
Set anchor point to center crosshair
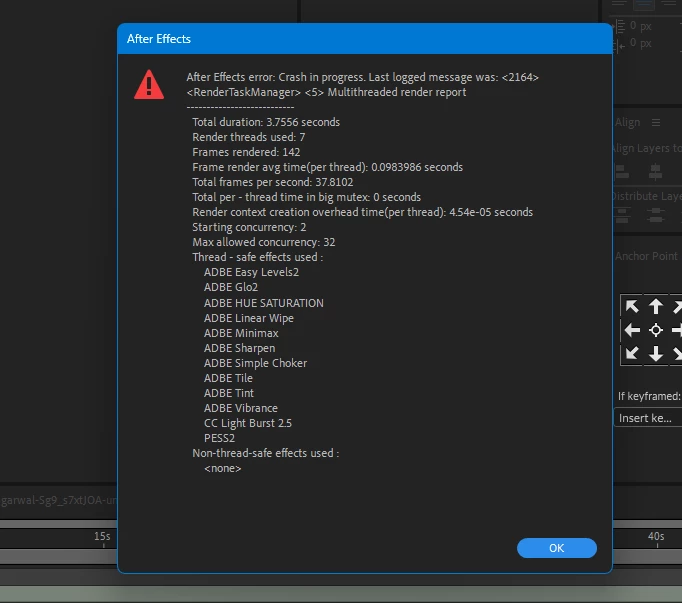[x=655, y=330]
